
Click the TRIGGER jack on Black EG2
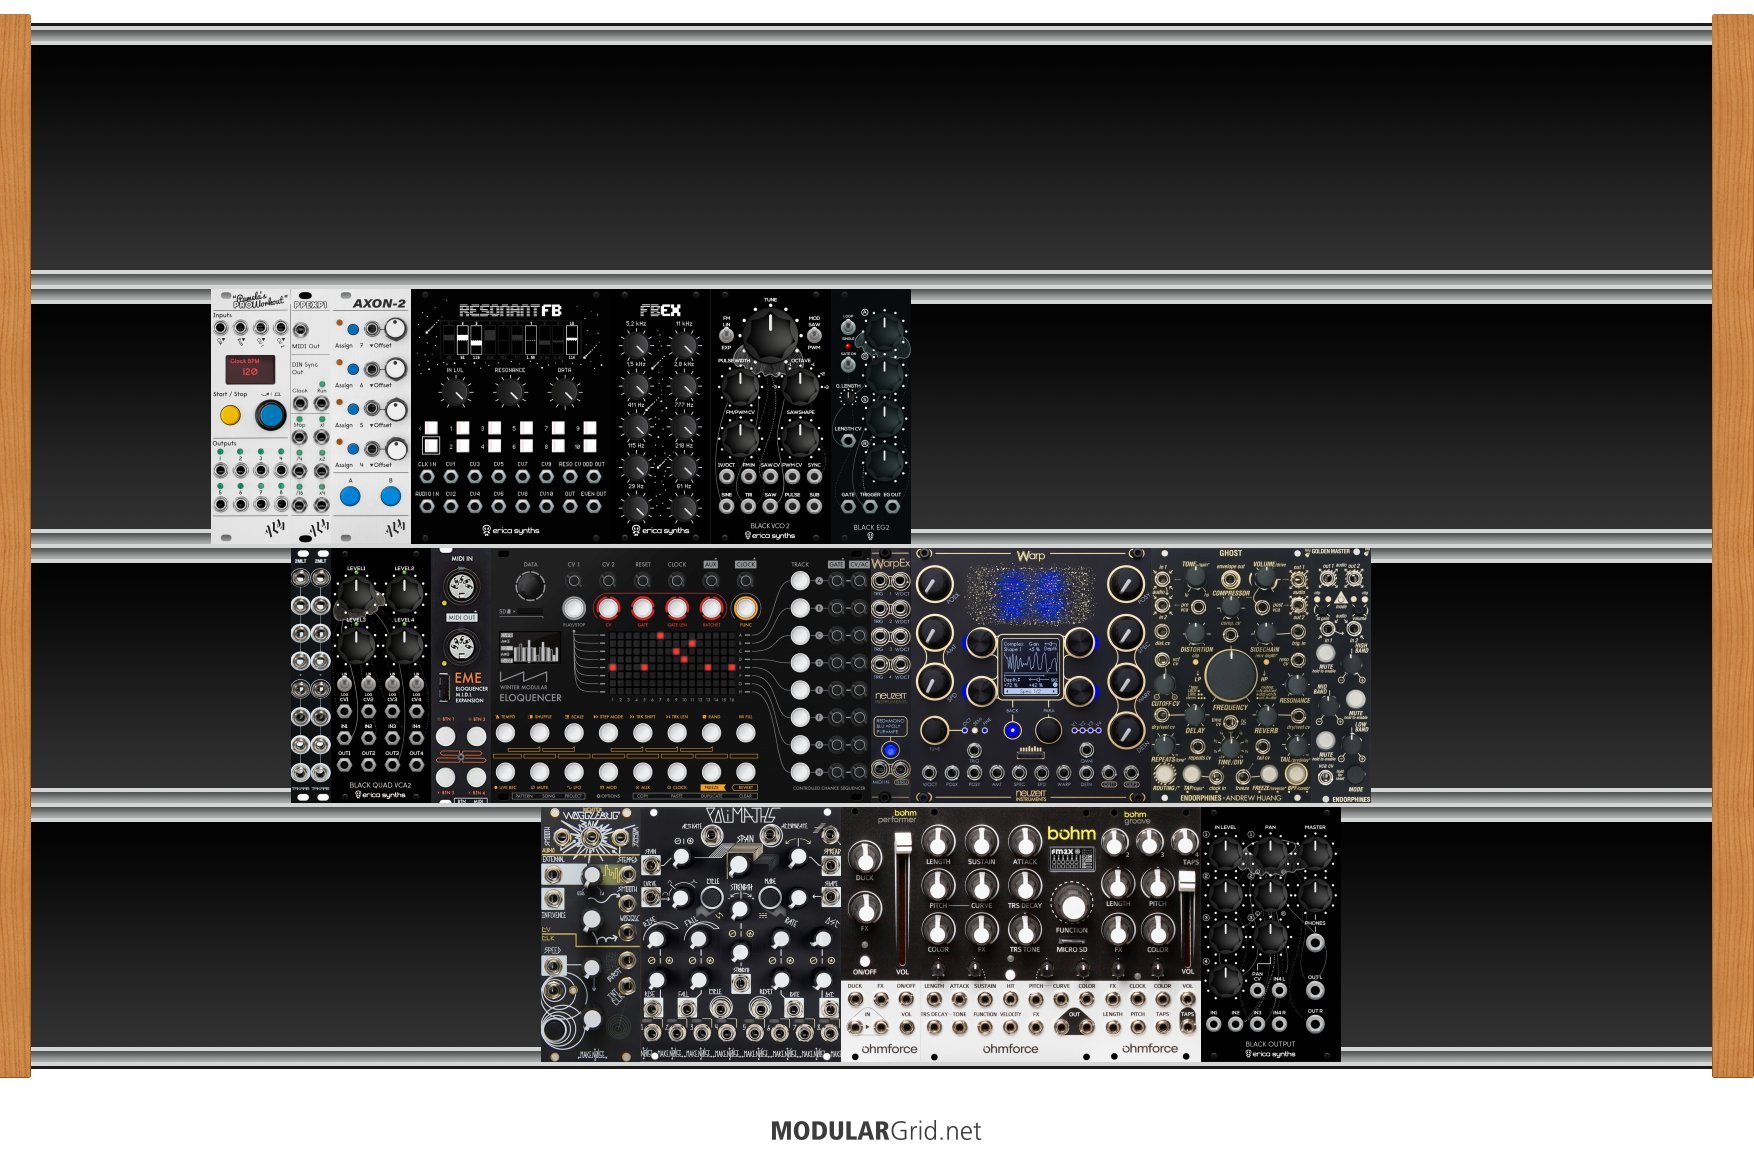[x=870, y=507]
